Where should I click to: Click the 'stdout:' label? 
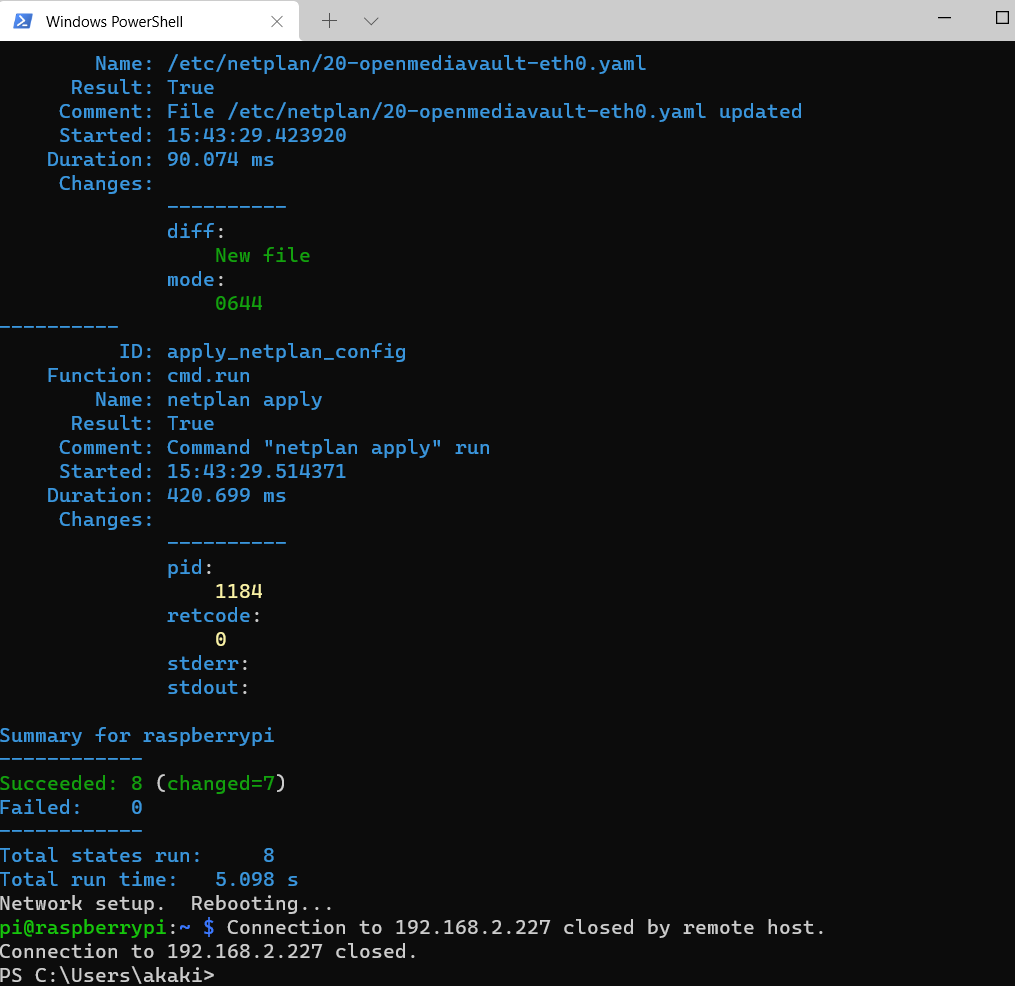pyautogui.click(x=208, y=687)
